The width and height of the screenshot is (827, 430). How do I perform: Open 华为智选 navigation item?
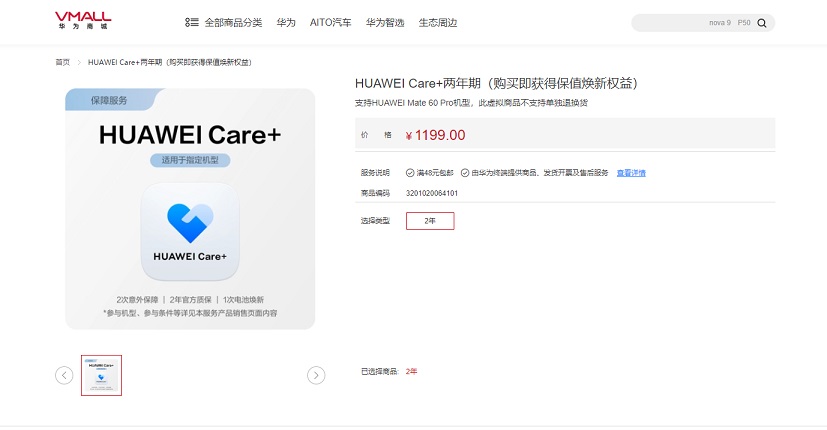385,23
